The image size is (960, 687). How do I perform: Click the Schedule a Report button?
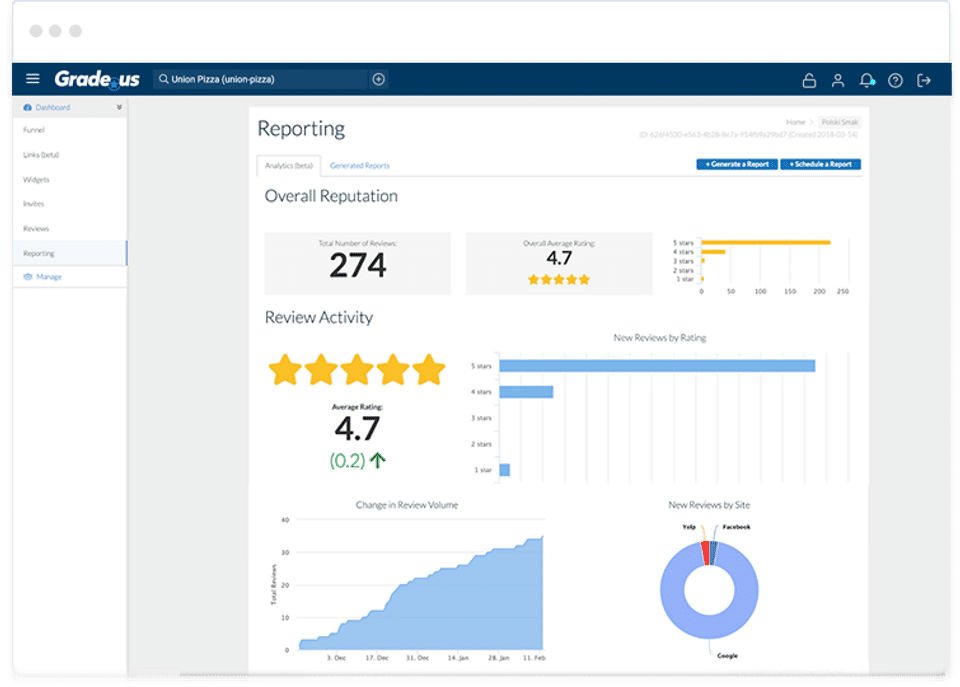click(x=820, y=164)
